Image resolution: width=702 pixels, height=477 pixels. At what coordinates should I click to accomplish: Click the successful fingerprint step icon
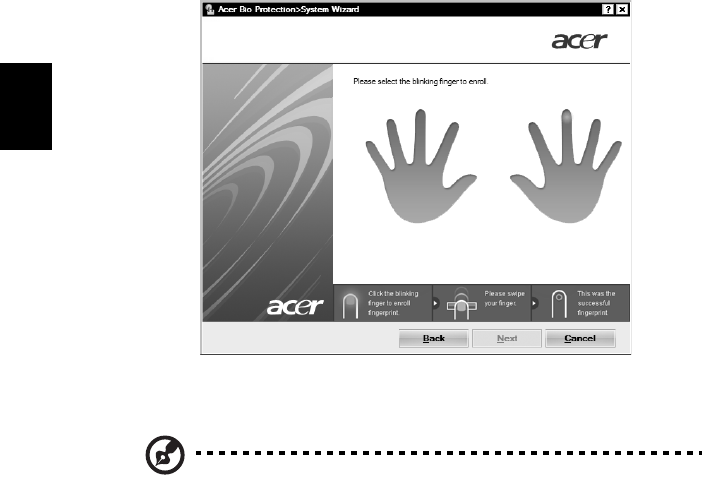click(559, 304)
